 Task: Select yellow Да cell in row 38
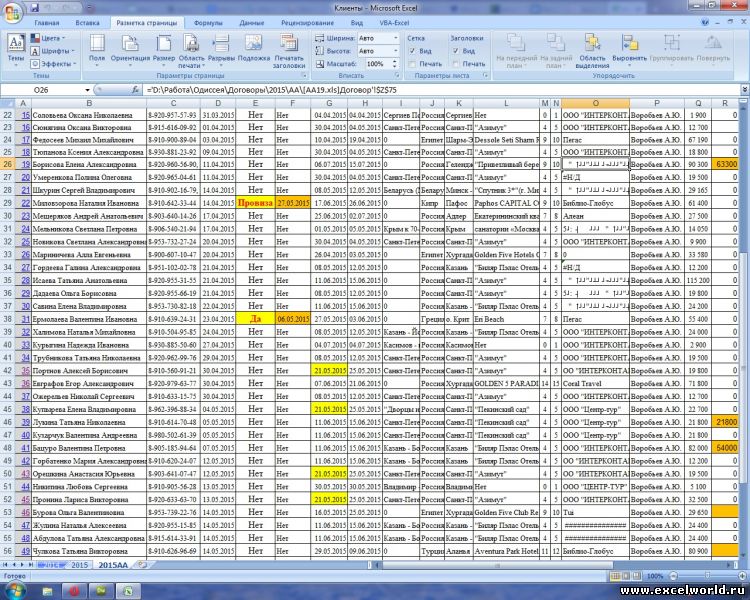pyautogui.click(x=255, y=319)
